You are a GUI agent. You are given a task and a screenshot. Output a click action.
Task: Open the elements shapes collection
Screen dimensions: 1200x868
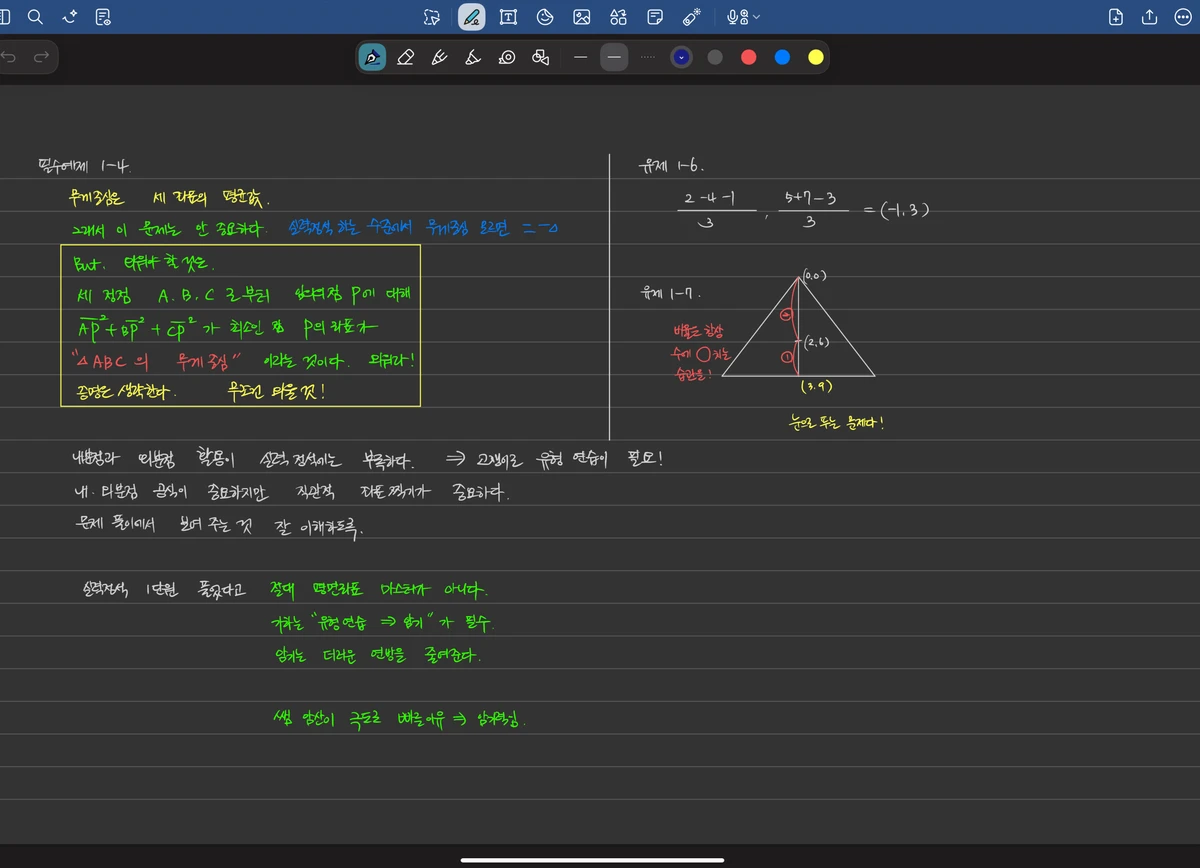[x=618, y=17]
